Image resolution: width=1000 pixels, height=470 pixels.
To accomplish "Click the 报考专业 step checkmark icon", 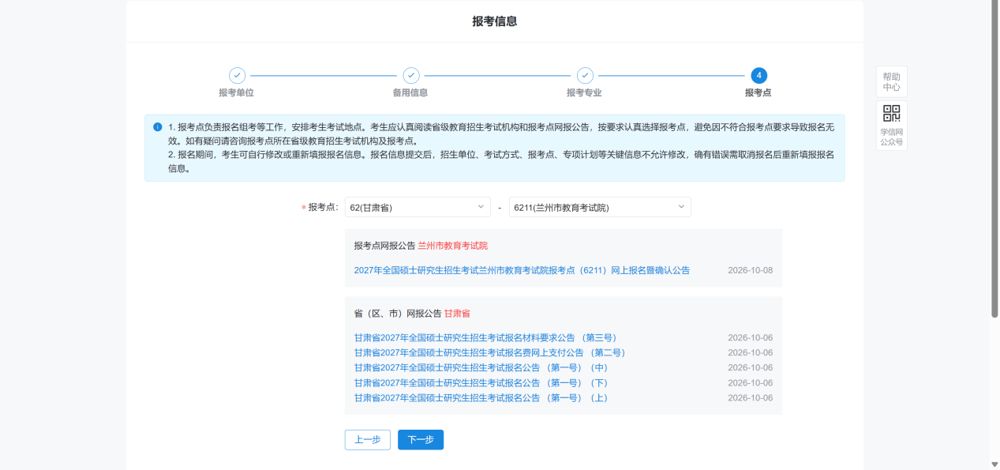I will pyautogui.click(x=585, y=75).
